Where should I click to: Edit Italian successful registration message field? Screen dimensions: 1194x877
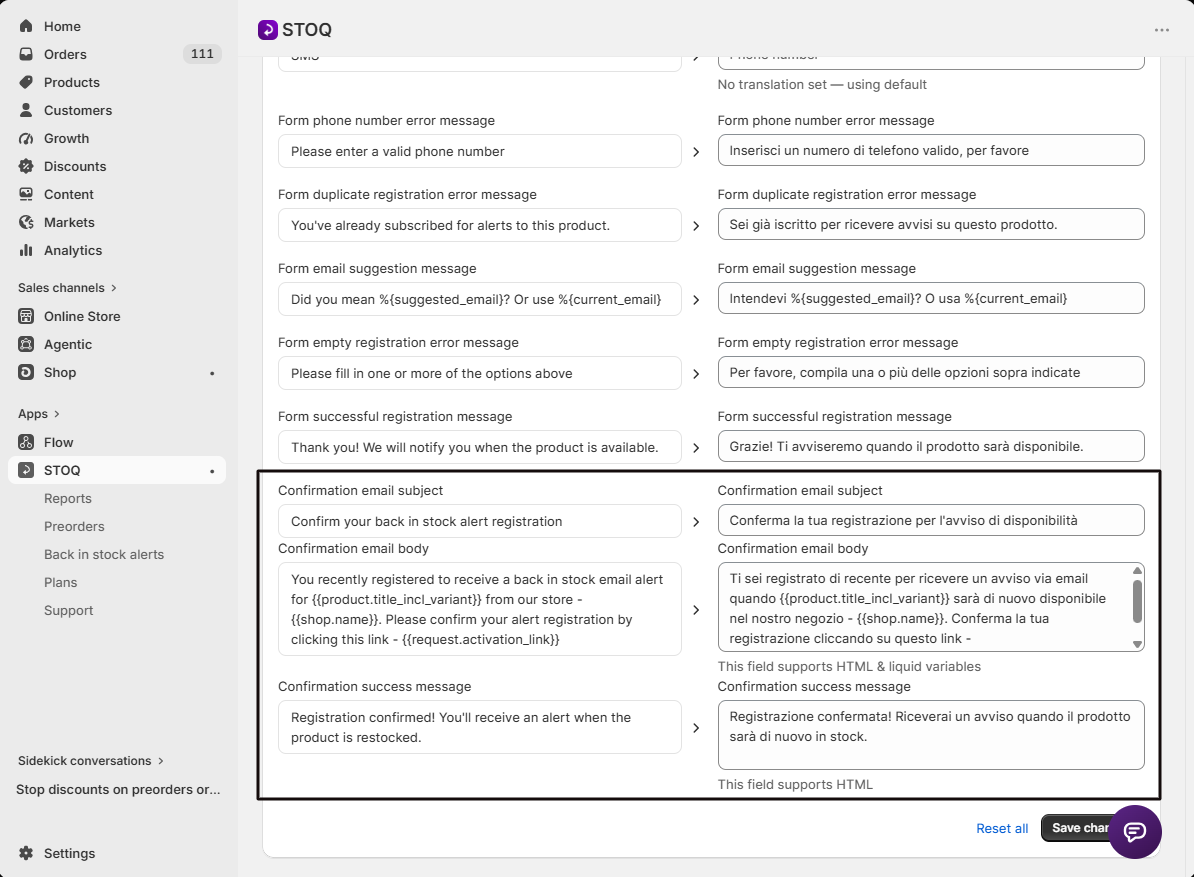(931, 446)
